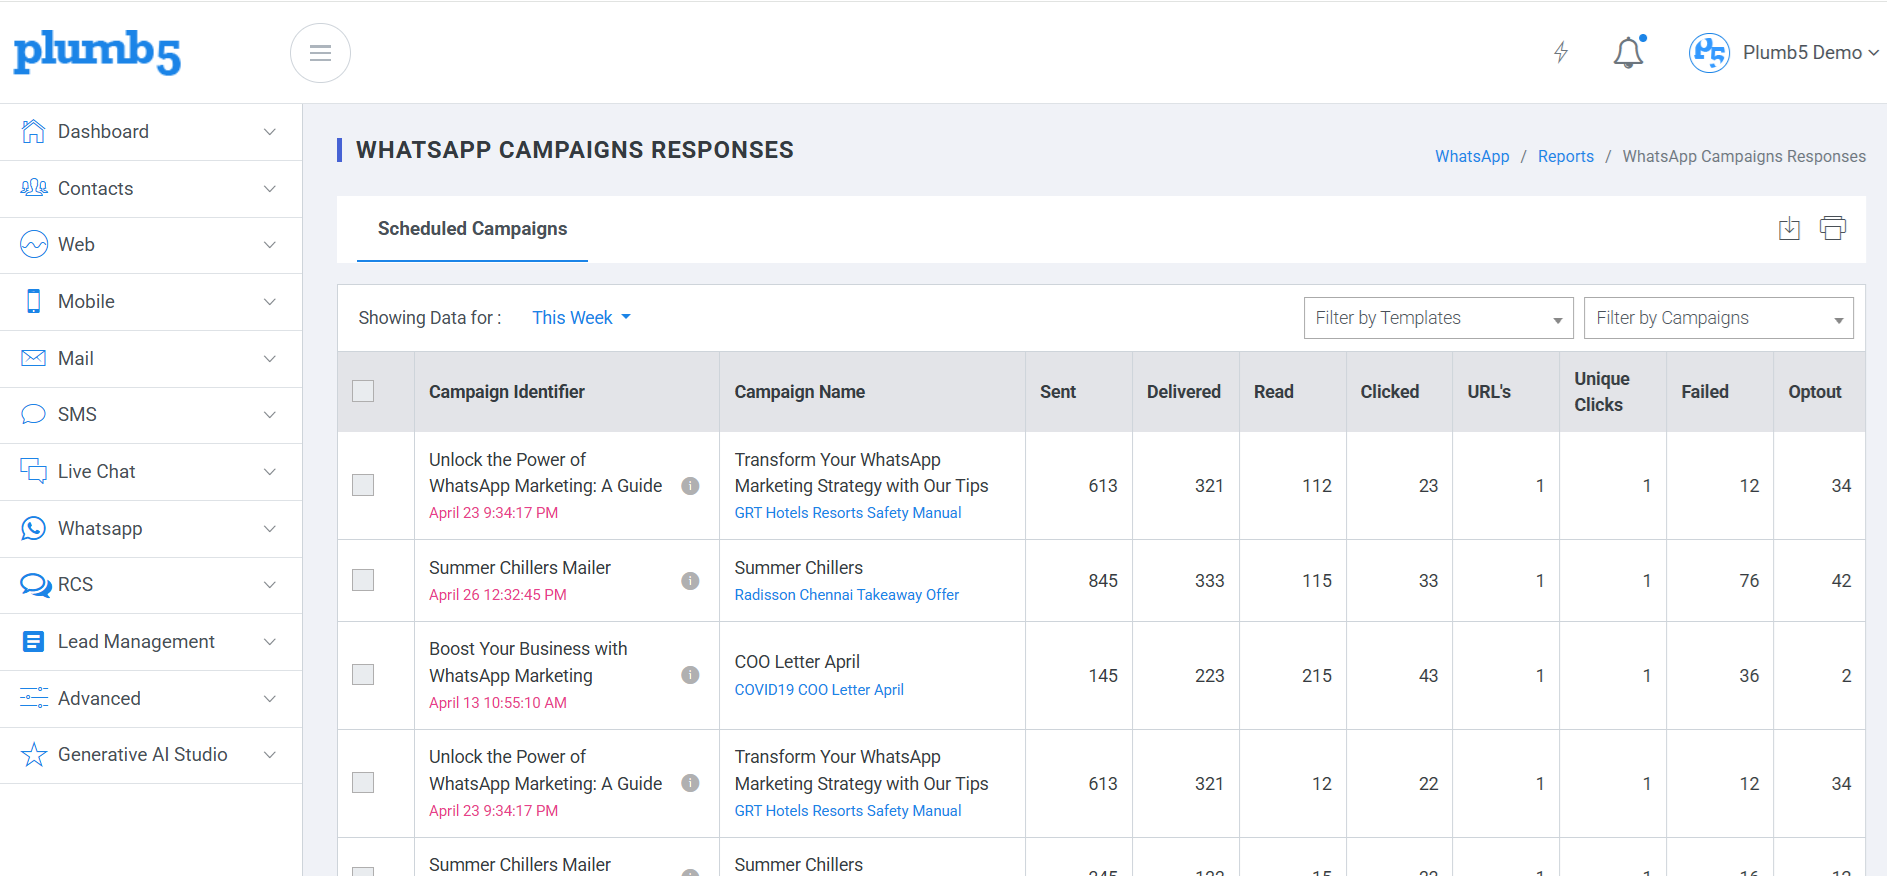Open the lightning bolt quick actions
This screenshot has width=1887, height=876.
[1561, 52]
